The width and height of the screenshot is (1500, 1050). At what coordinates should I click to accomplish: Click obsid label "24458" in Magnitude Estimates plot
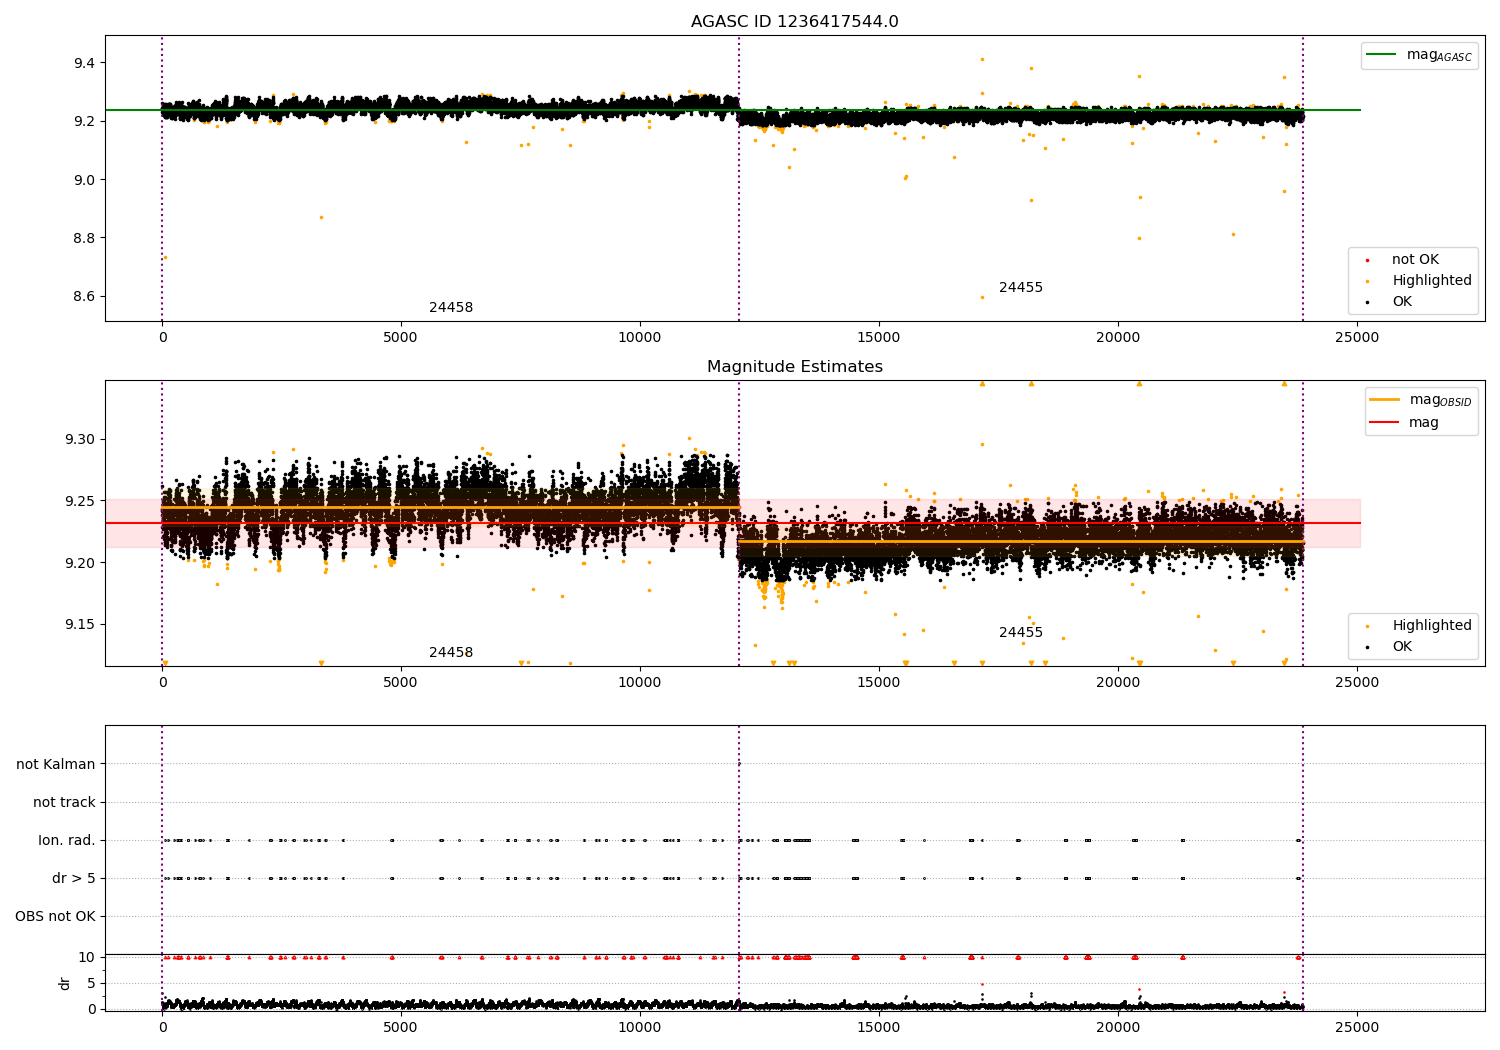451,653
